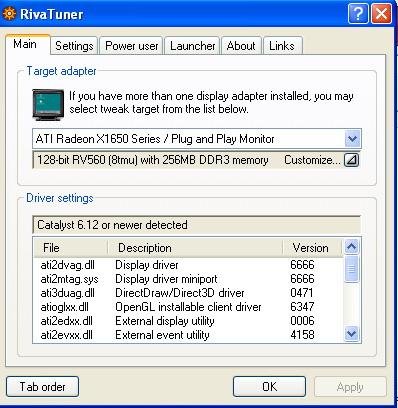The height and width of the screenshot is (408, 398).
Task: Close the RivaTuner window
Action: click(381, 13)
